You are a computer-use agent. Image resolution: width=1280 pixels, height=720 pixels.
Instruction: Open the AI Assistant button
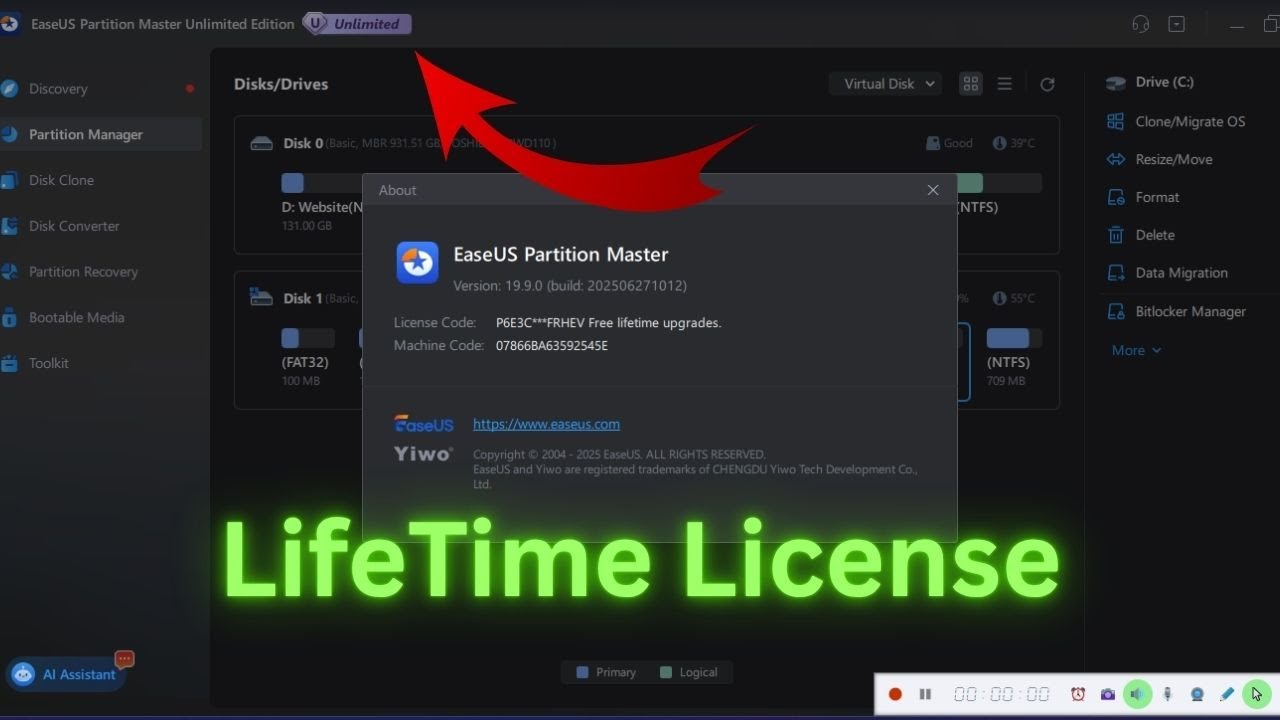pyautogui.click(x=66, y=674)
